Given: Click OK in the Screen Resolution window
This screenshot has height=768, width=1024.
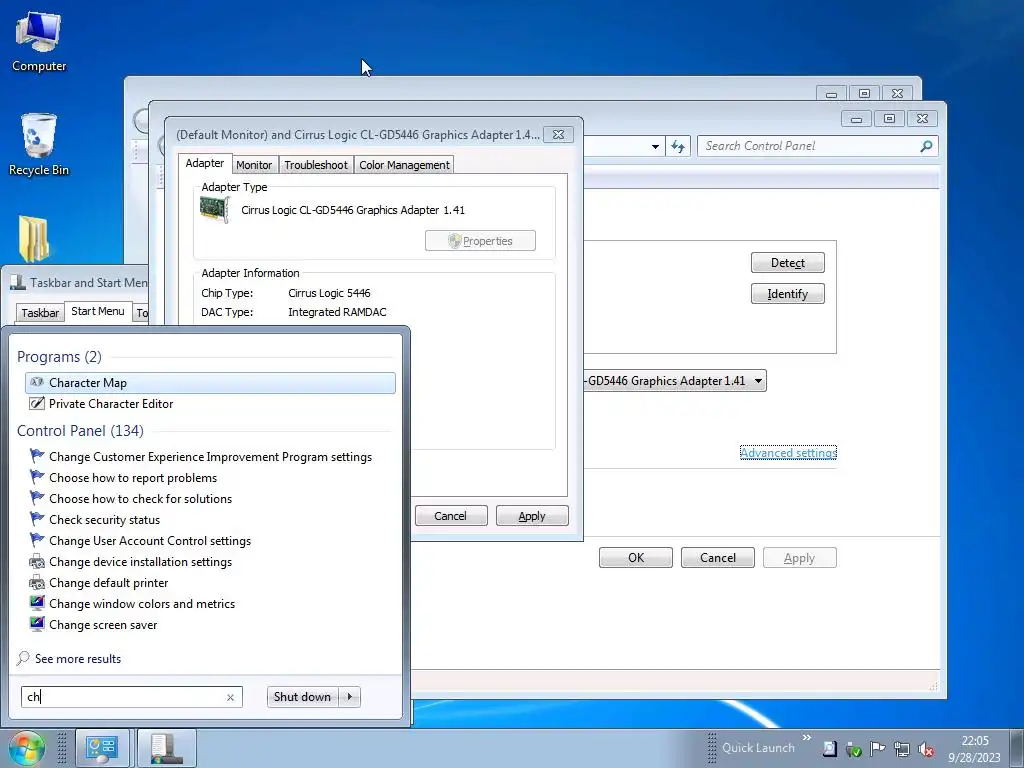Looking at the screenshot, I should pyautogui.click(x=636, y=558).
